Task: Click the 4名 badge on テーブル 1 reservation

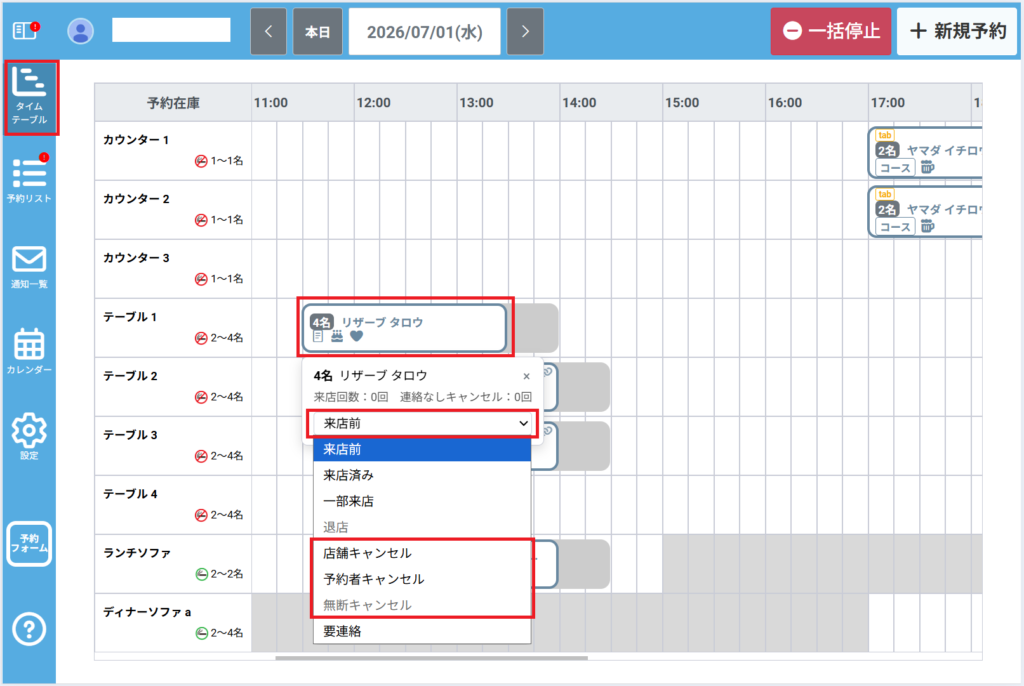Action: pos(322,322)
